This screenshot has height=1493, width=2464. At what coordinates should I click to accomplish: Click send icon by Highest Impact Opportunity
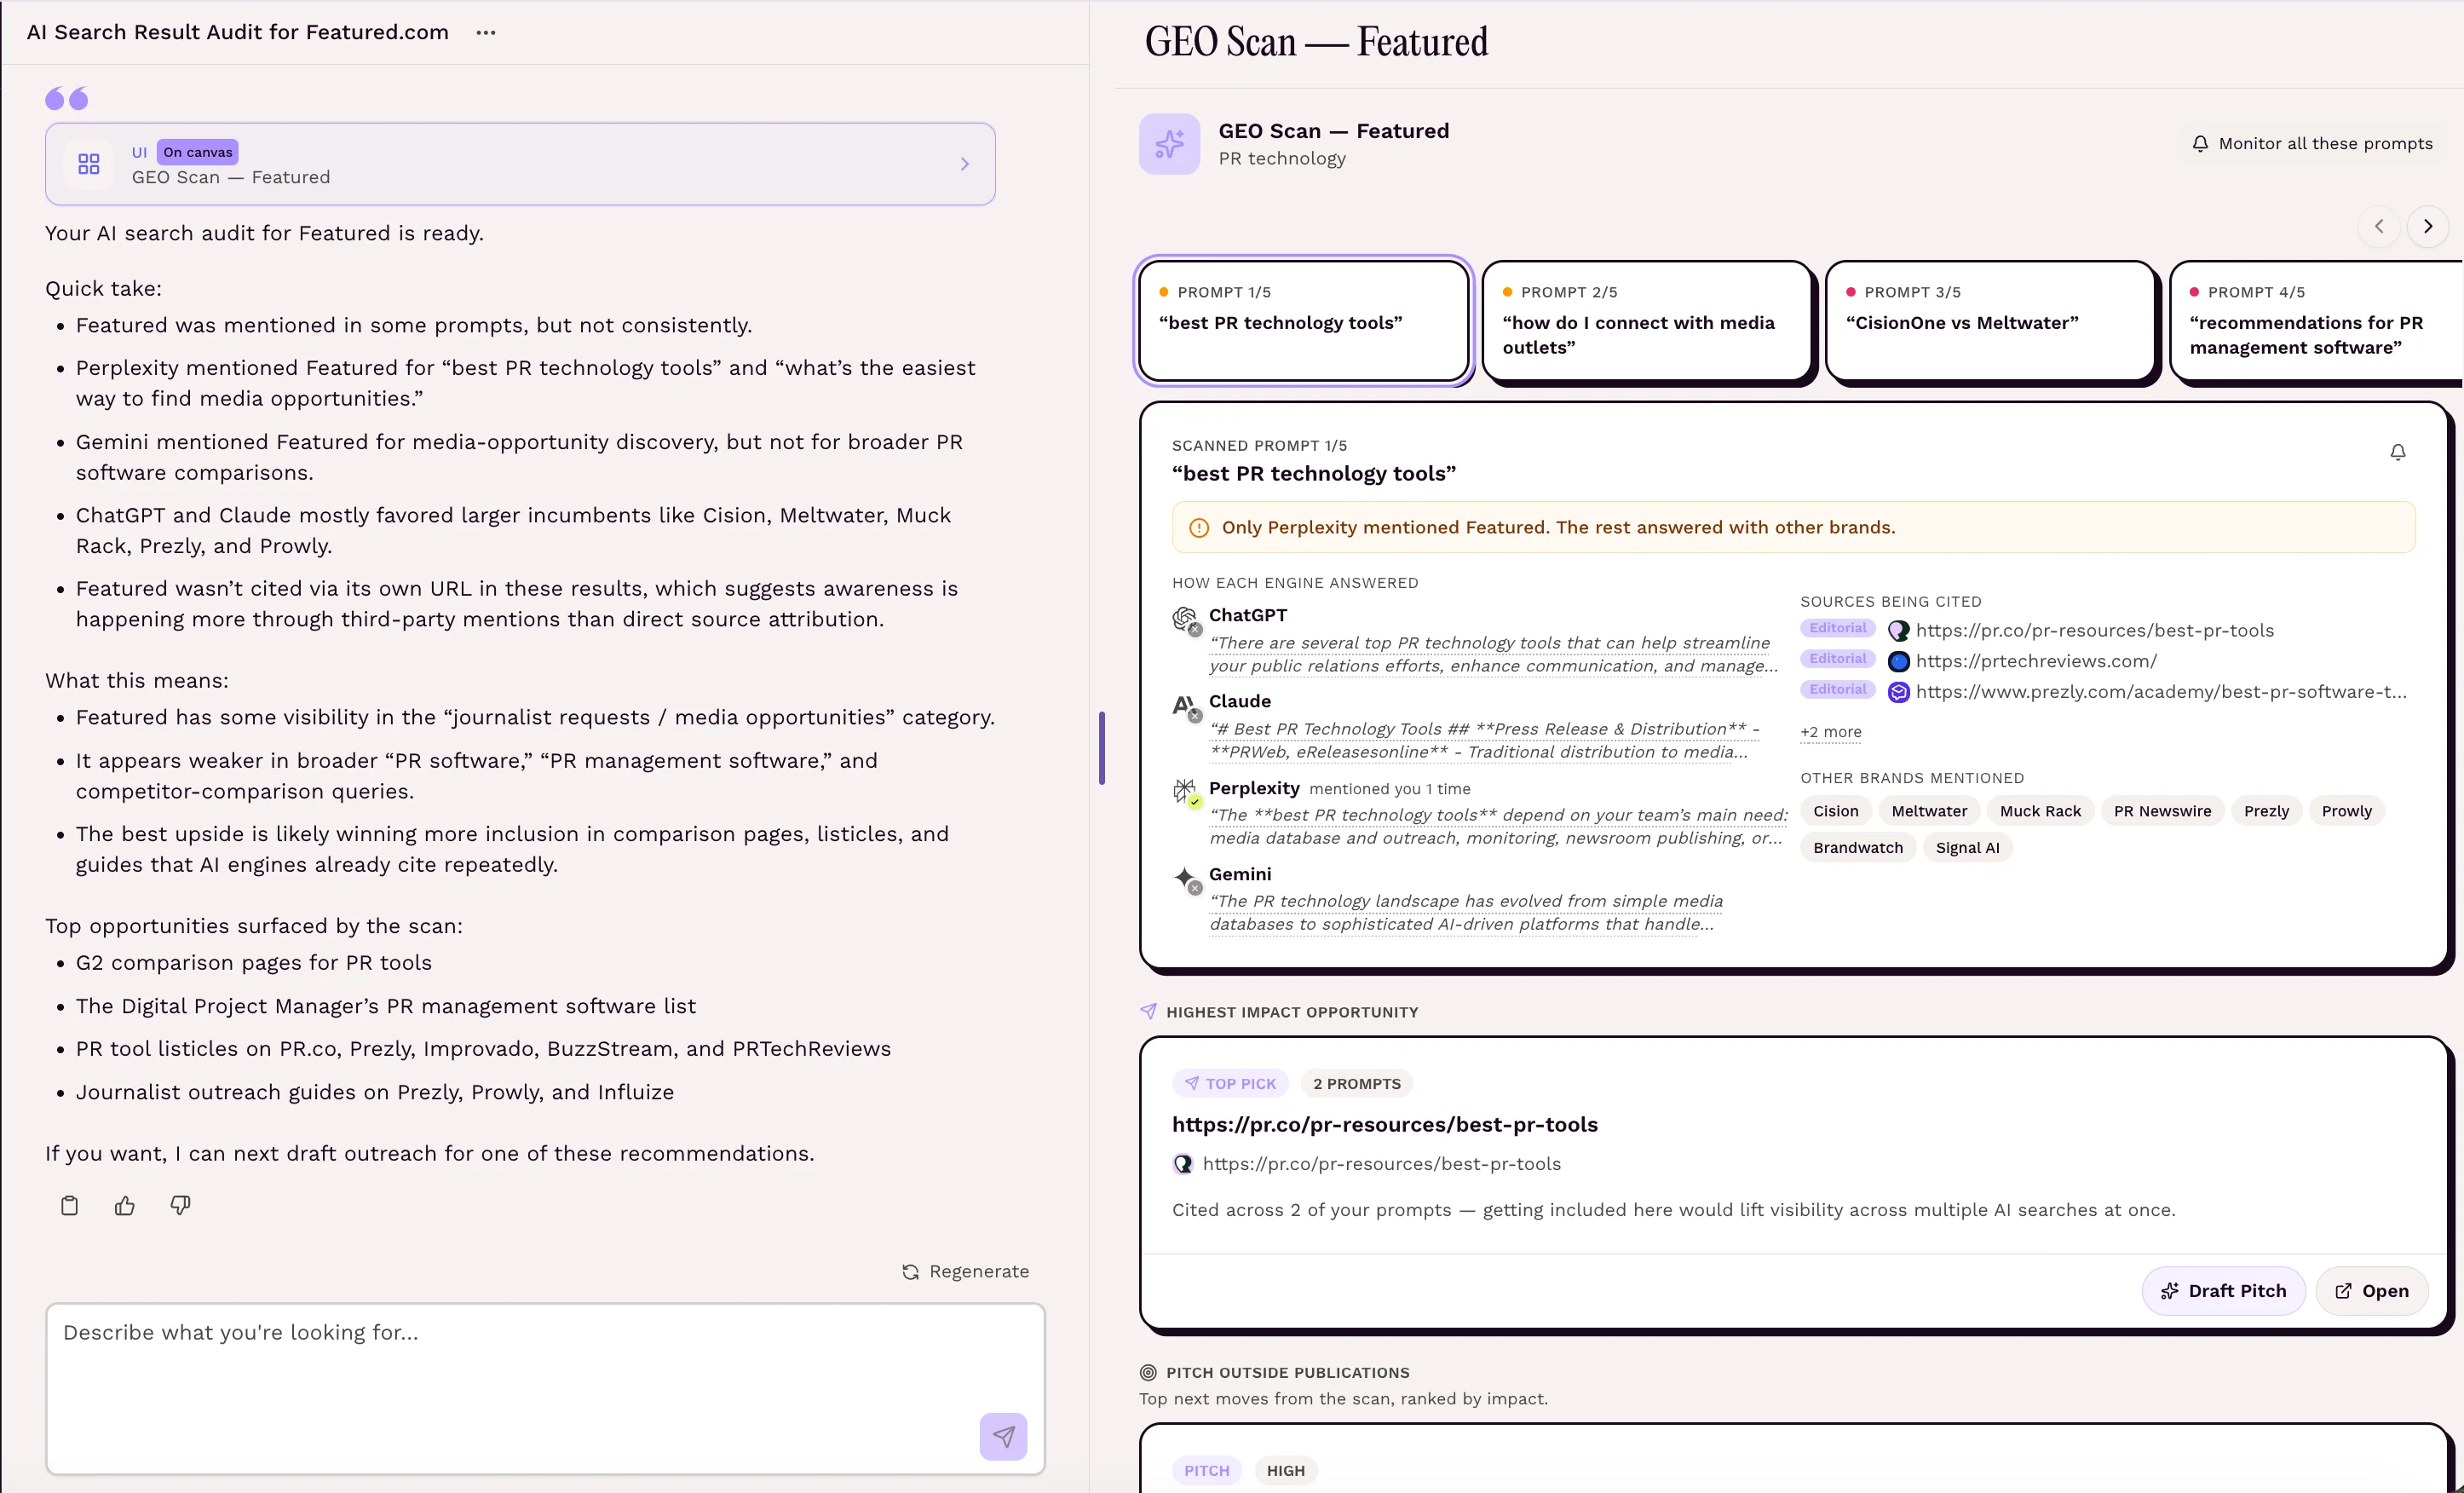pos(1148,1012)
